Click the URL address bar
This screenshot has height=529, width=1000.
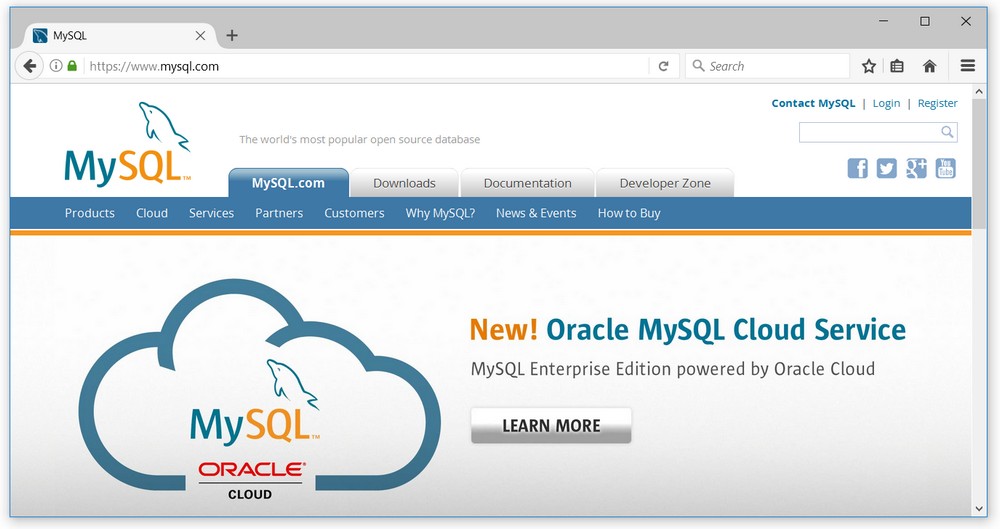[367, 66]
